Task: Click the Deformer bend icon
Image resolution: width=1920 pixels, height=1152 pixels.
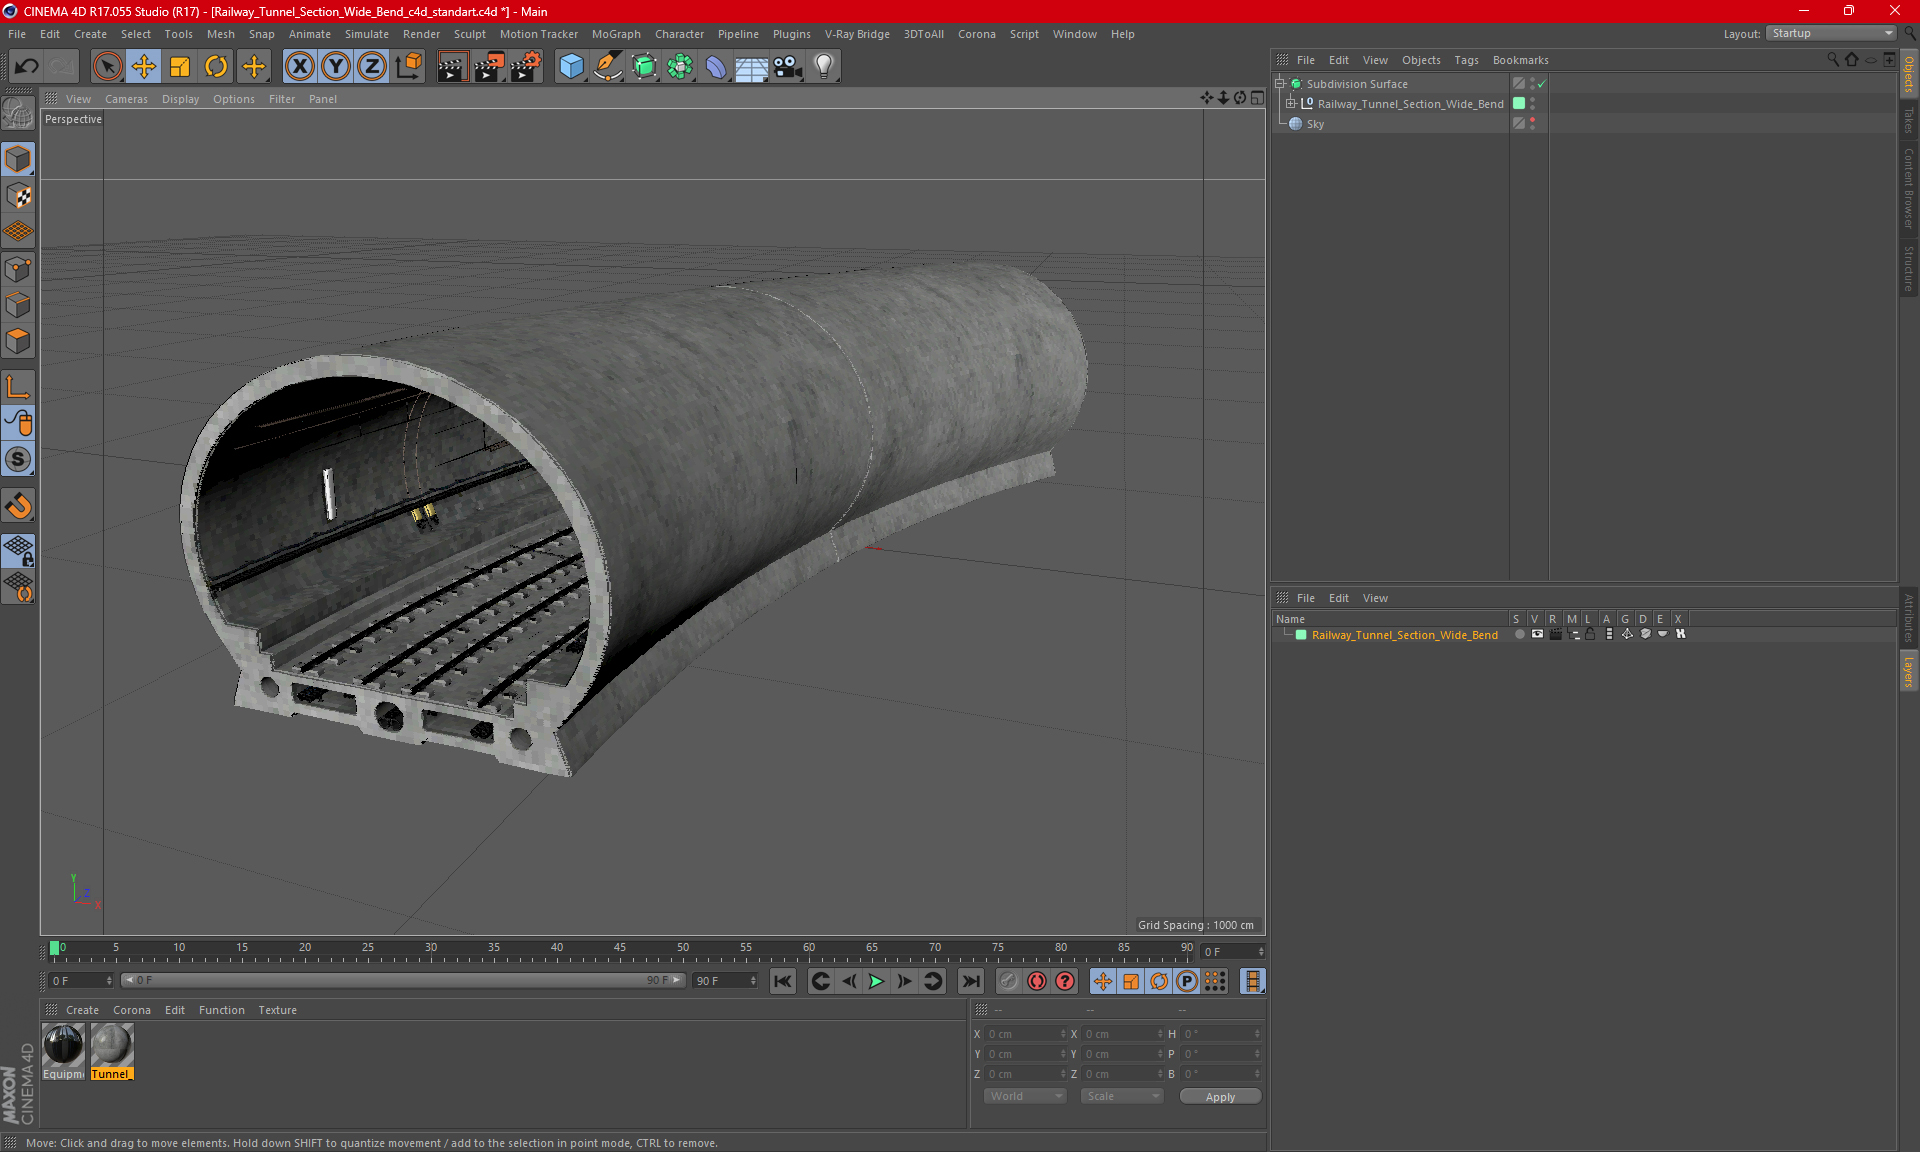Action: 716,66
